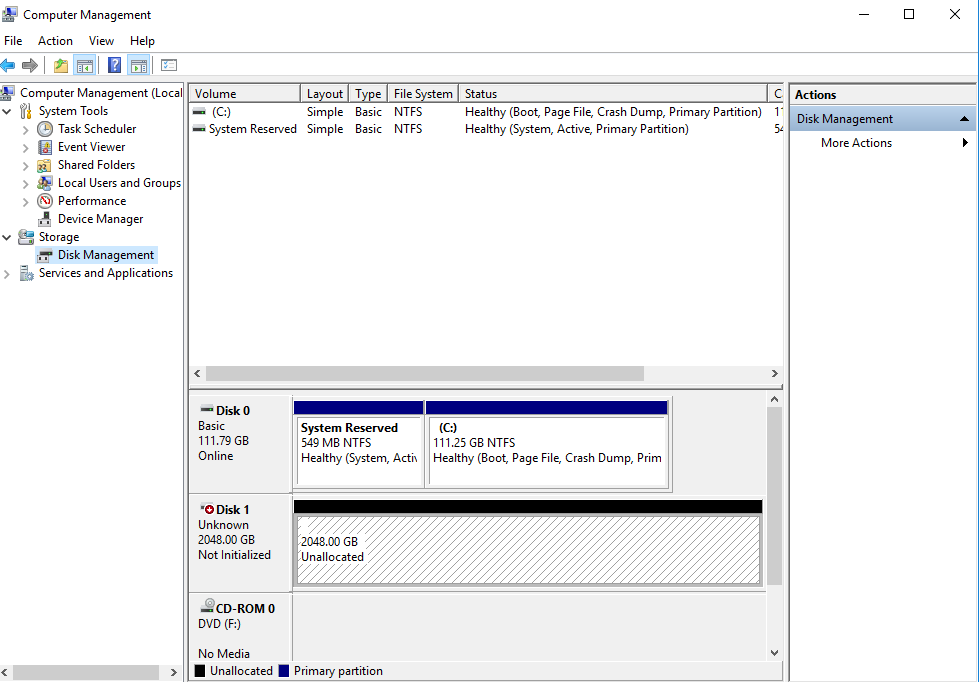Image resolution: width=979 pixels, height=682 pixels.
Task: Click the Device Manager icon
Action: tap(44, 219)
